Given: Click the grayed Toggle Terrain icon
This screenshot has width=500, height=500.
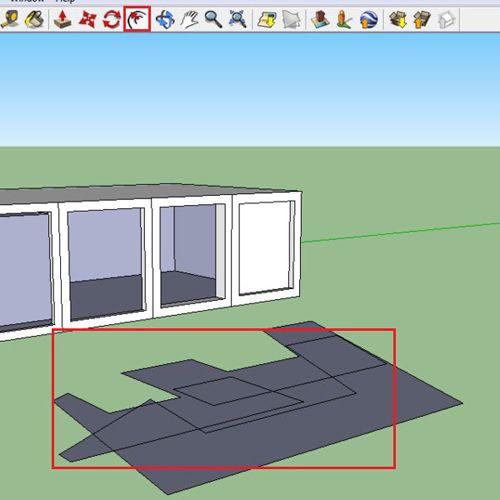Looking at the screenshot, I should (291, 20).
